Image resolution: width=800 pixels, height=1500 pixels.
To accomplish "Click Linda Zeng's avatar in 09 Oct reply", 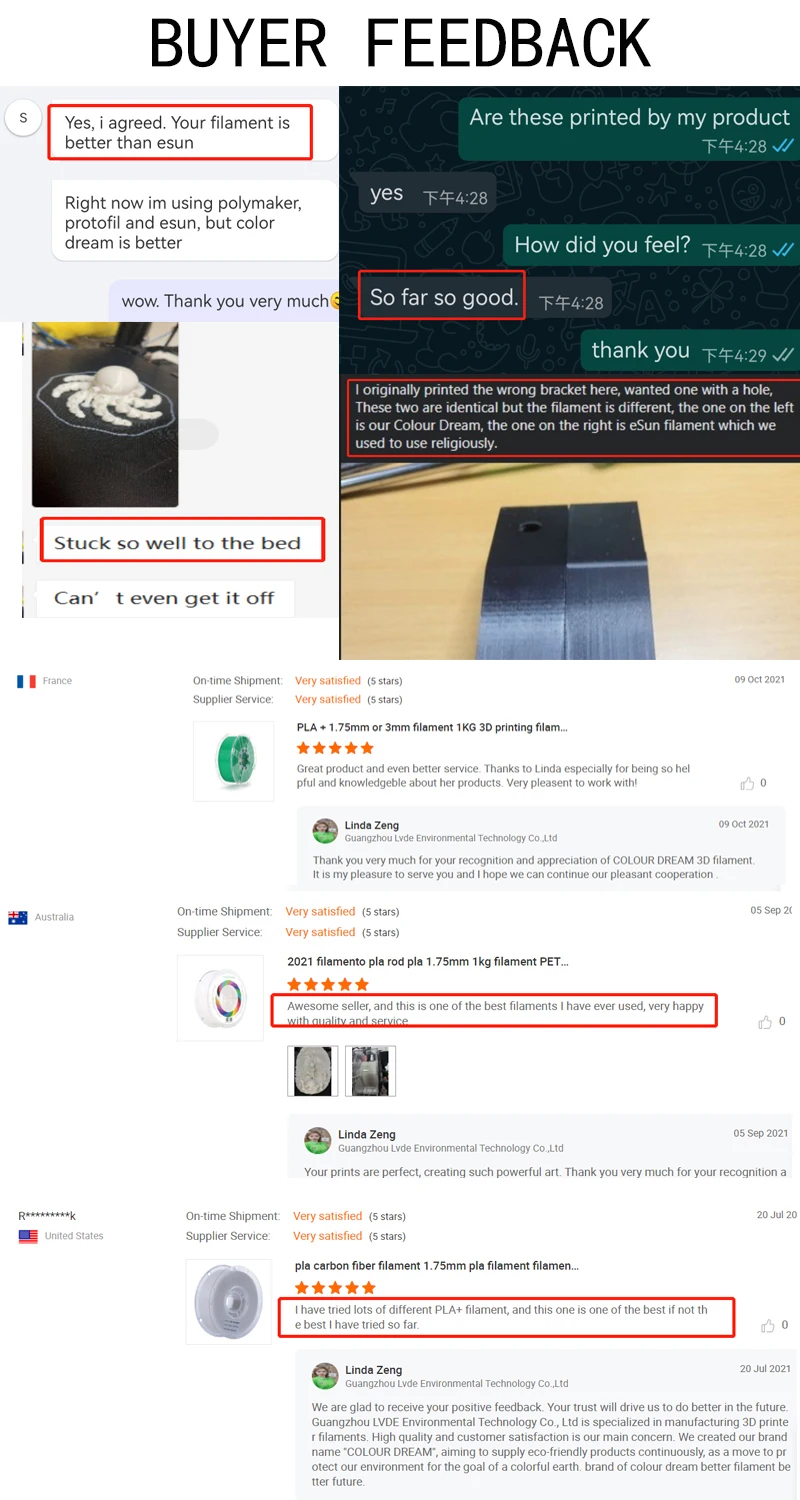I will [x=325, y=831].
